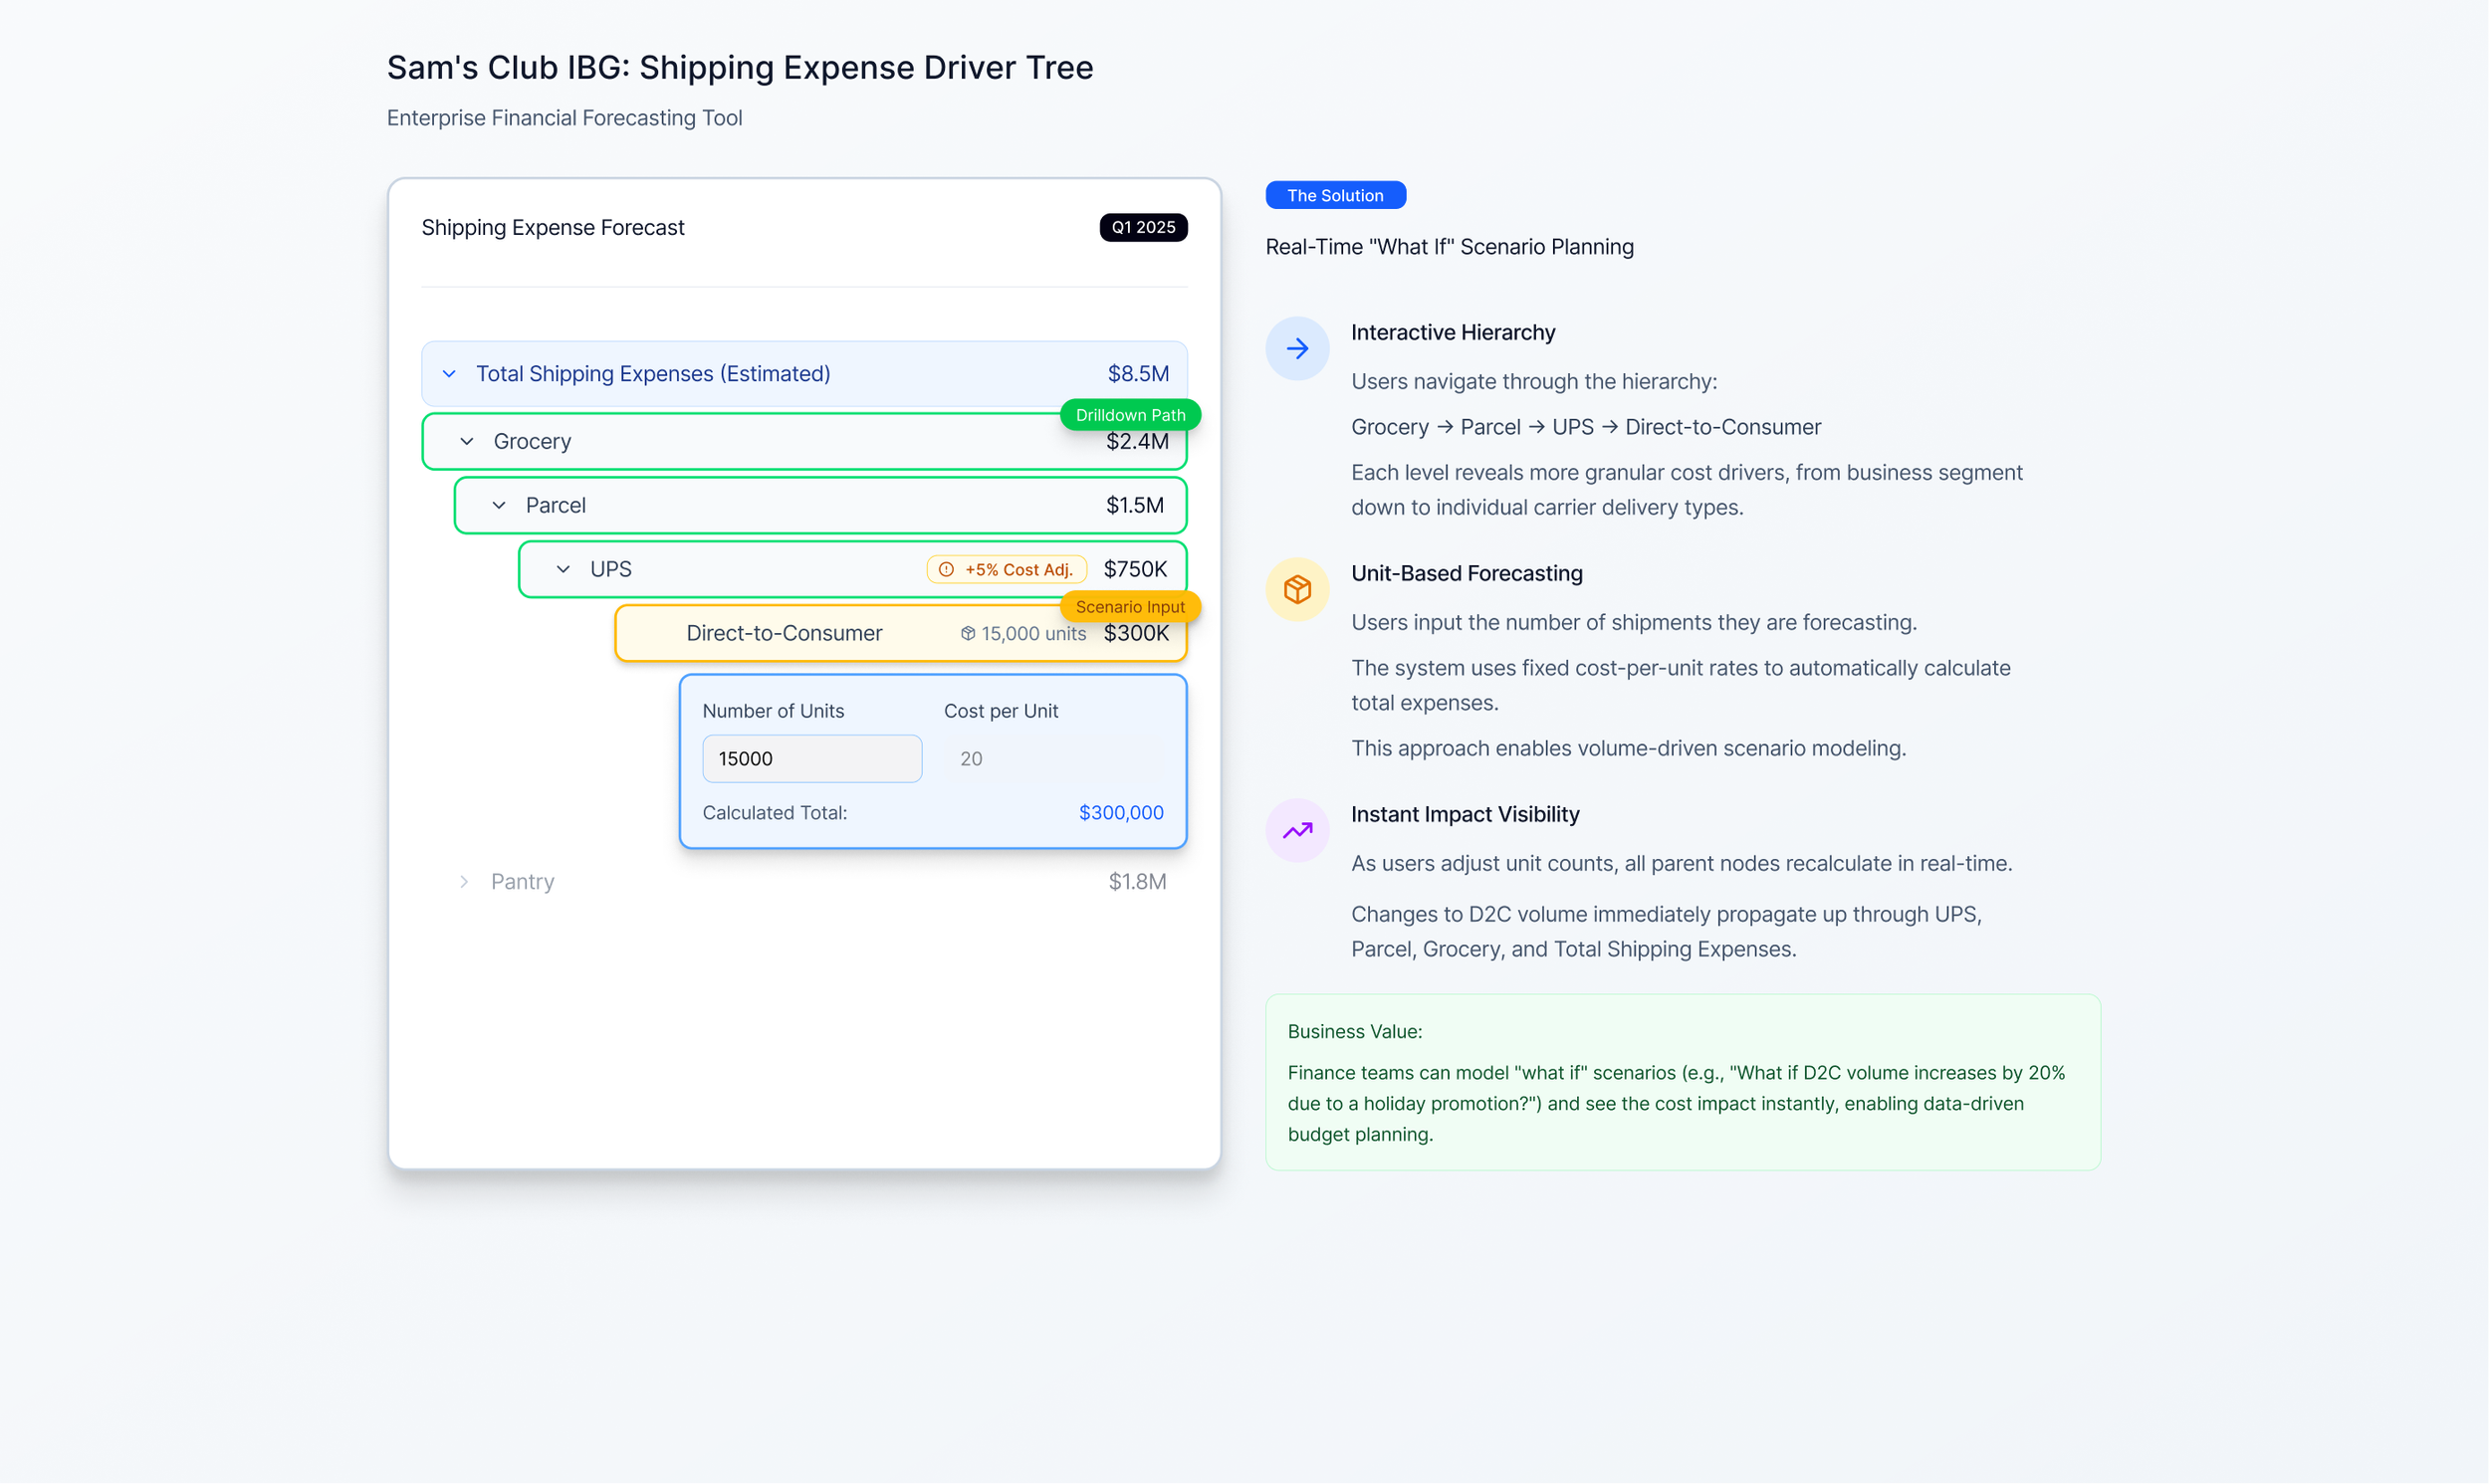
Task: Select the Pantry tree row label
Action: point(522,881)
